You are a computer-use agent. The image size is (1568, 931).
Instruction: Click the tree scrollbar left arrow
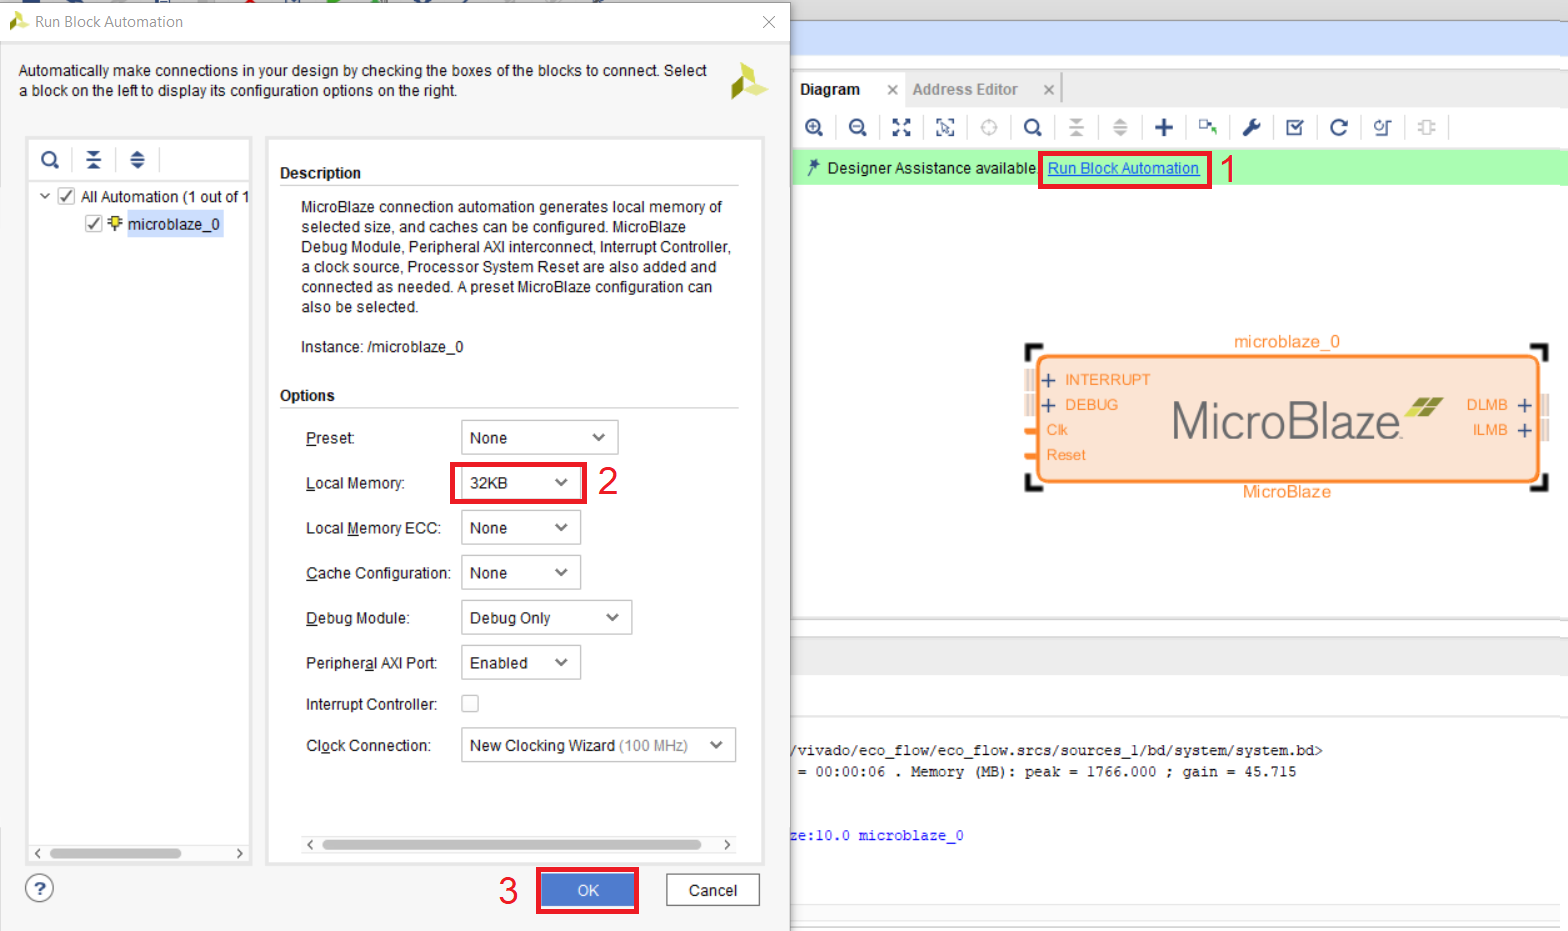[38, 853]
